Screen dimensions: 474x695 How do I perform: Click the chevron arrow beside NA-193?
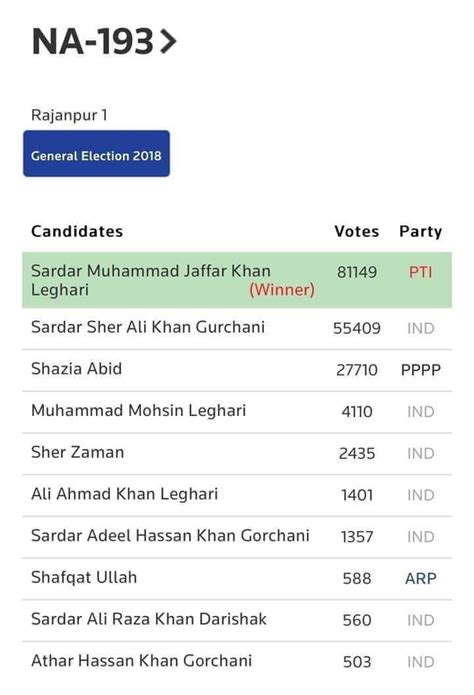[x=168, y=41]
